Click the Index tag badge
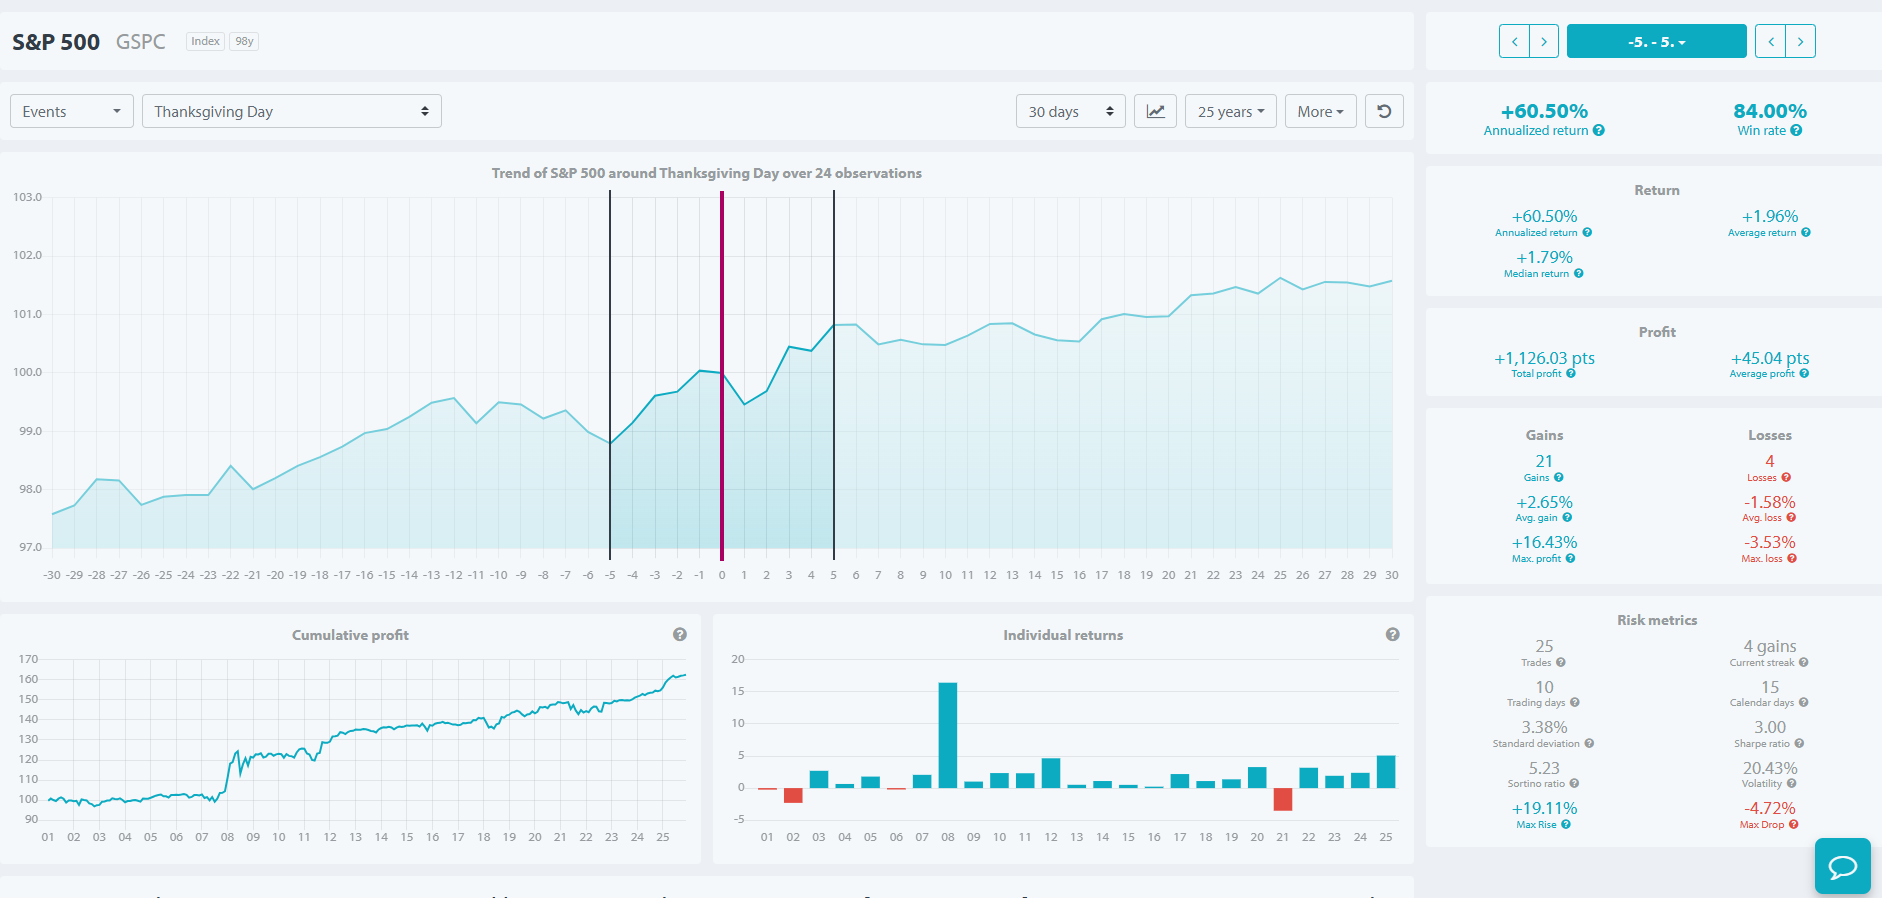Viewport: 1882px width, 898px height. 205,41
